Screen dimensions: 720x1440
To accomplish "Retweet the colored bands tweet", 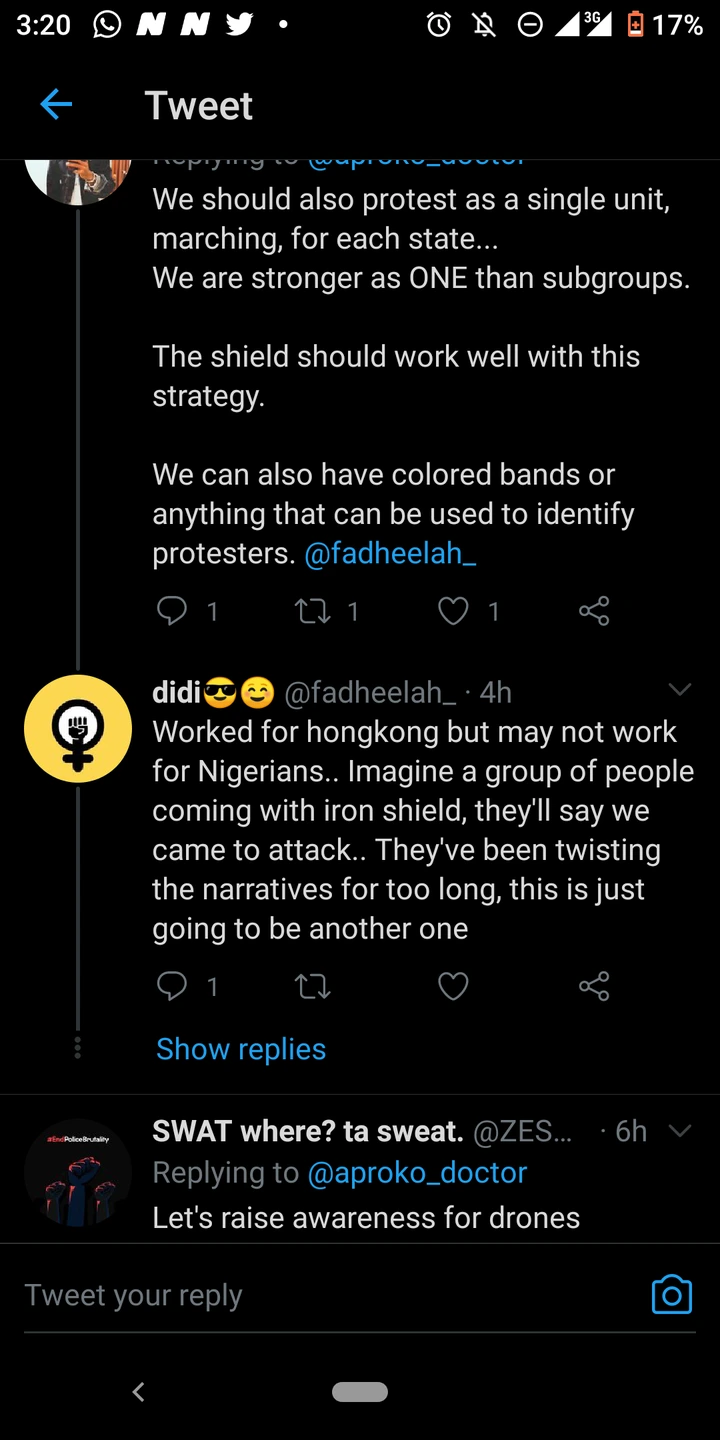I will click(x=313, y=610).
